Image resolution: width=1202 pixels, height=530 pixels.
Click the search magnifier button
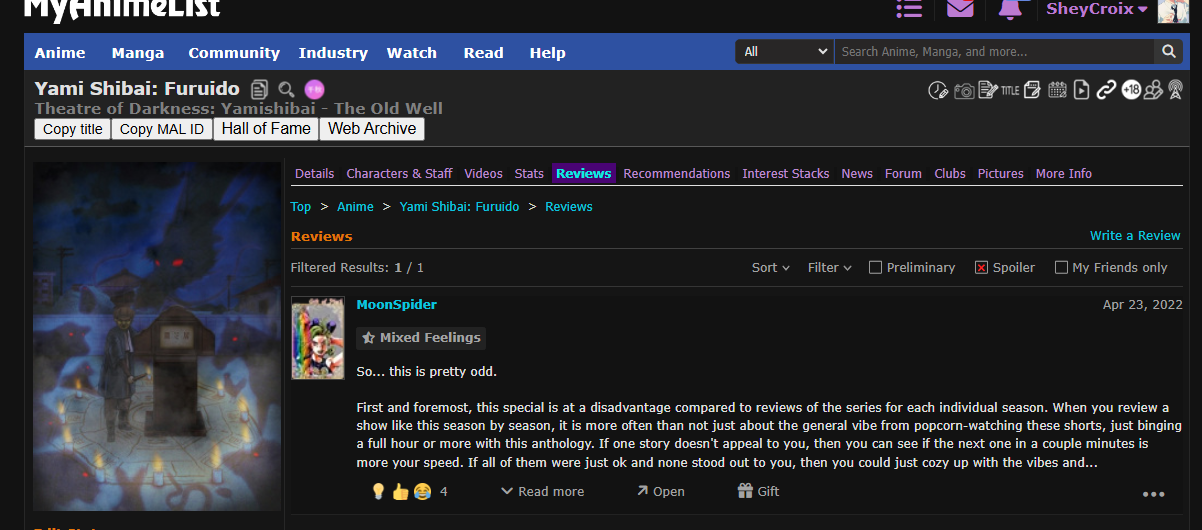click(x=1169, y=51)
